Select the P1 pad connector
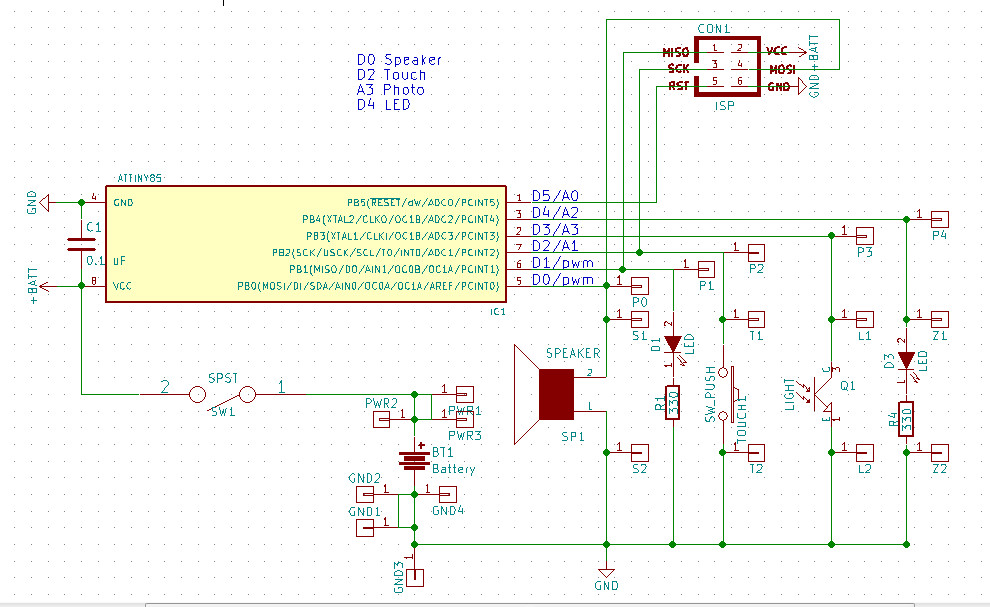This screenshot has height=607, width=990. point(707,270)
